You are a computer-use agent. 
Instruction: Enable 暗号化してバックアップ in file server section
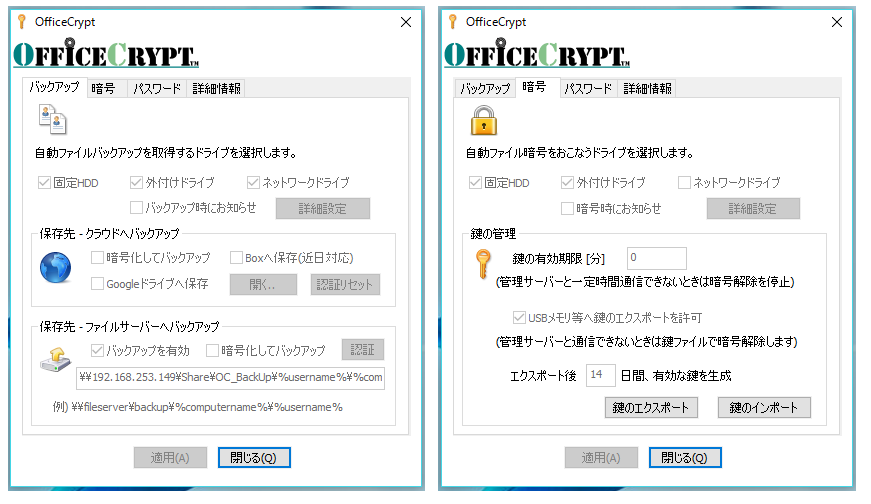click(x=212, y=351)
